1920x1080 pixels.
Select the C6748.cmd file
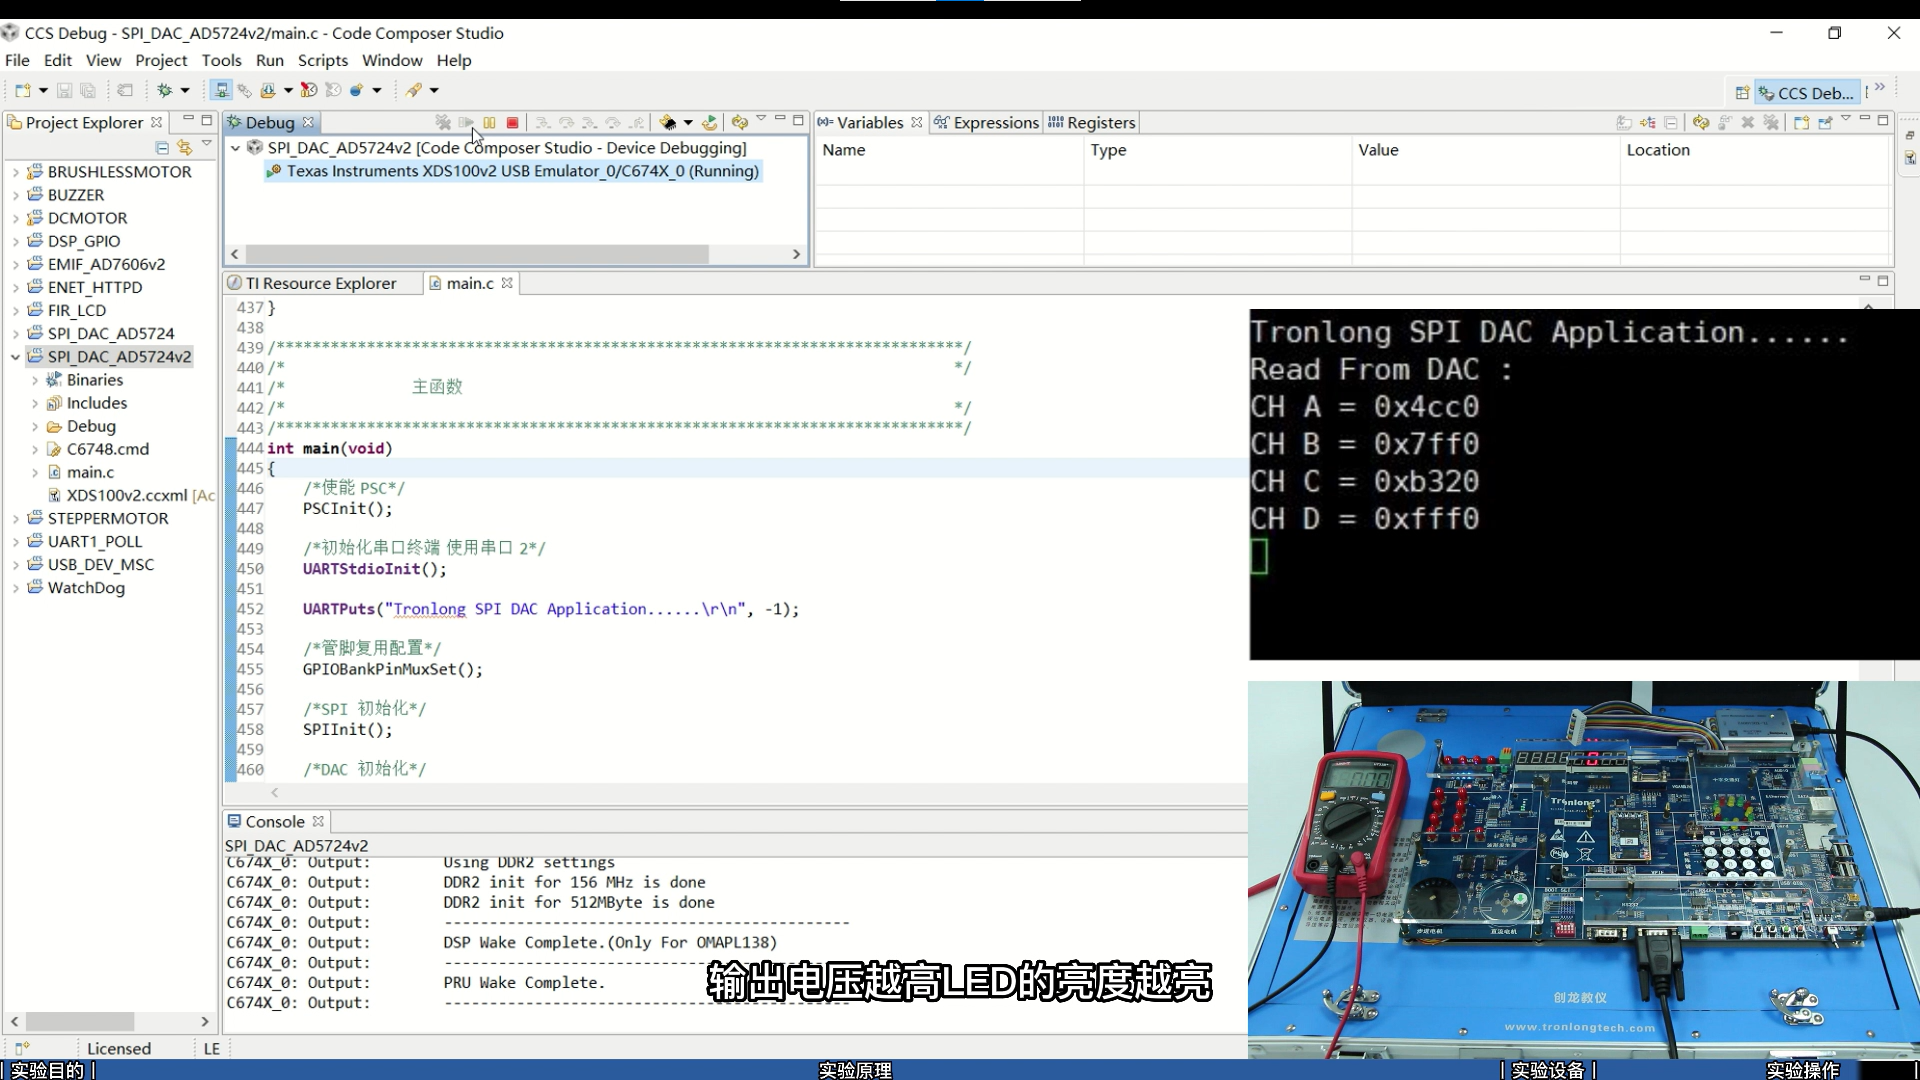click(107, 449)
